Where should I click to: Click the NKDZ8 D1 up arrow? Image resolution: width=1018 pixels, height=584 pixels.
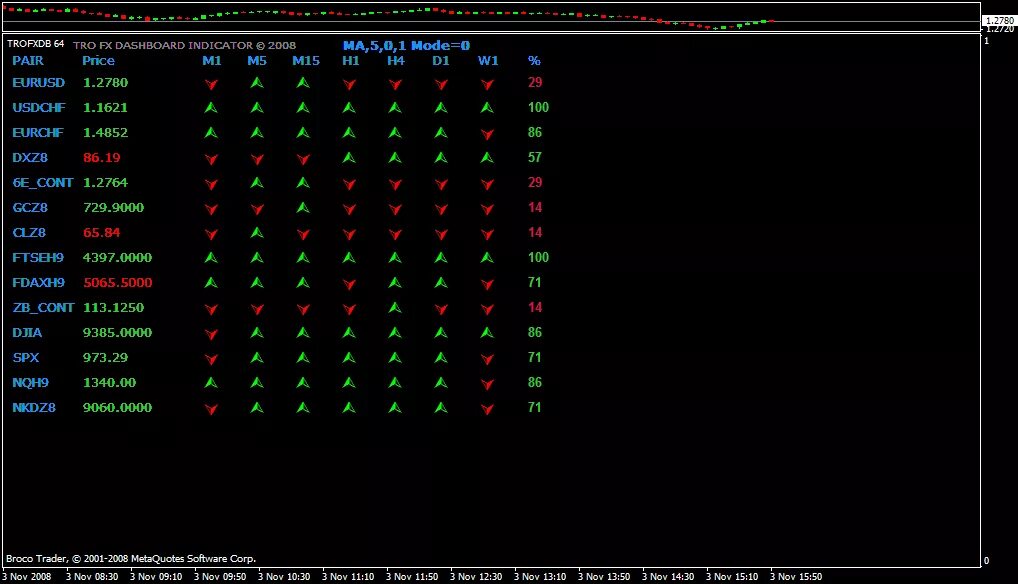pyautogui.click(x=441, y=408)
